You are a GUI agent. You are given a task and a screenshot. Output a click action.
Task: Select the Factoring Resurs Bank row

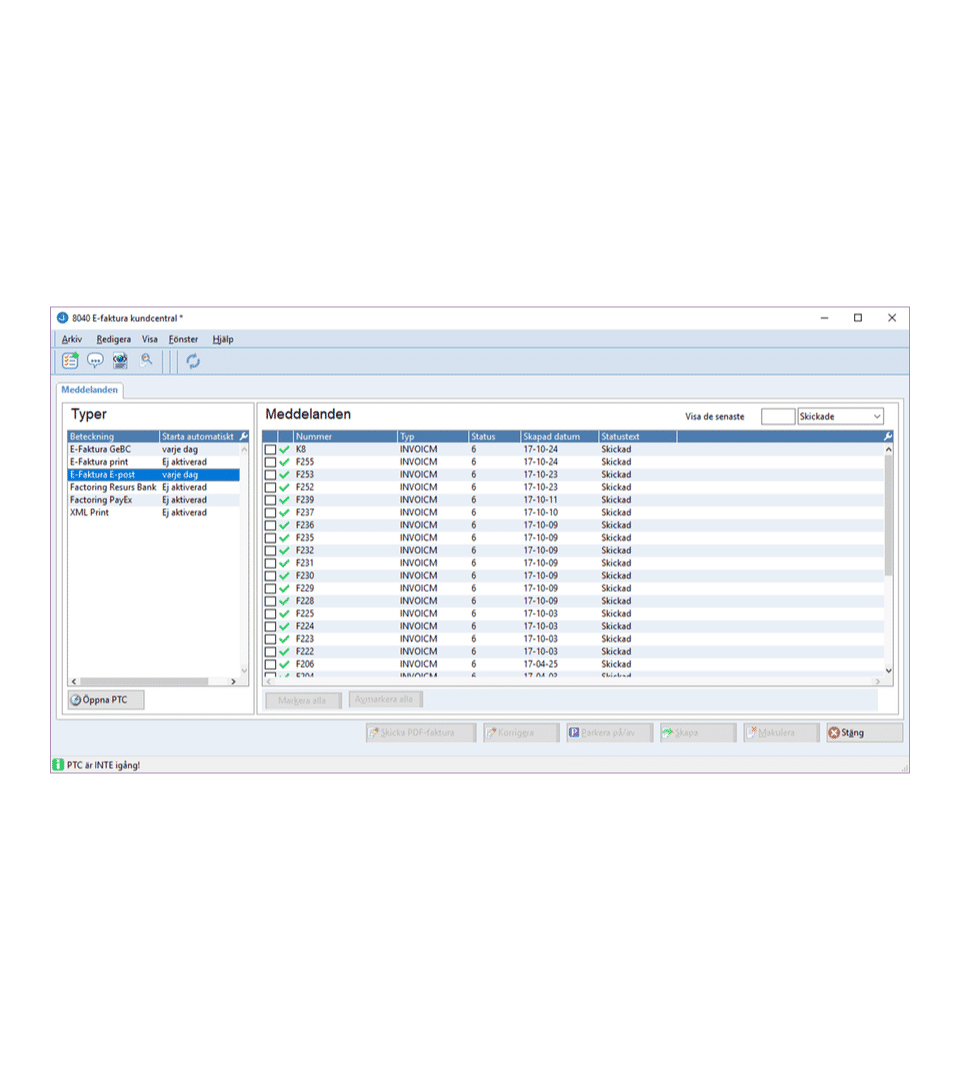(154, 488)
